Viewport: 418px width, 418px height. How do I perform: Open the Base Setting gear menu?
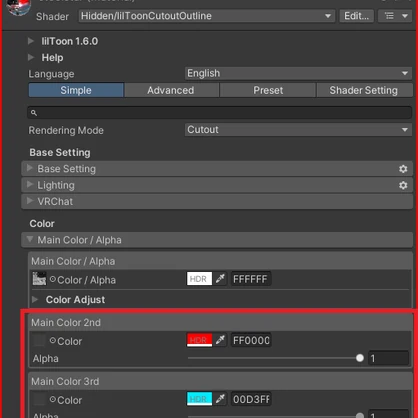[403, 169]
